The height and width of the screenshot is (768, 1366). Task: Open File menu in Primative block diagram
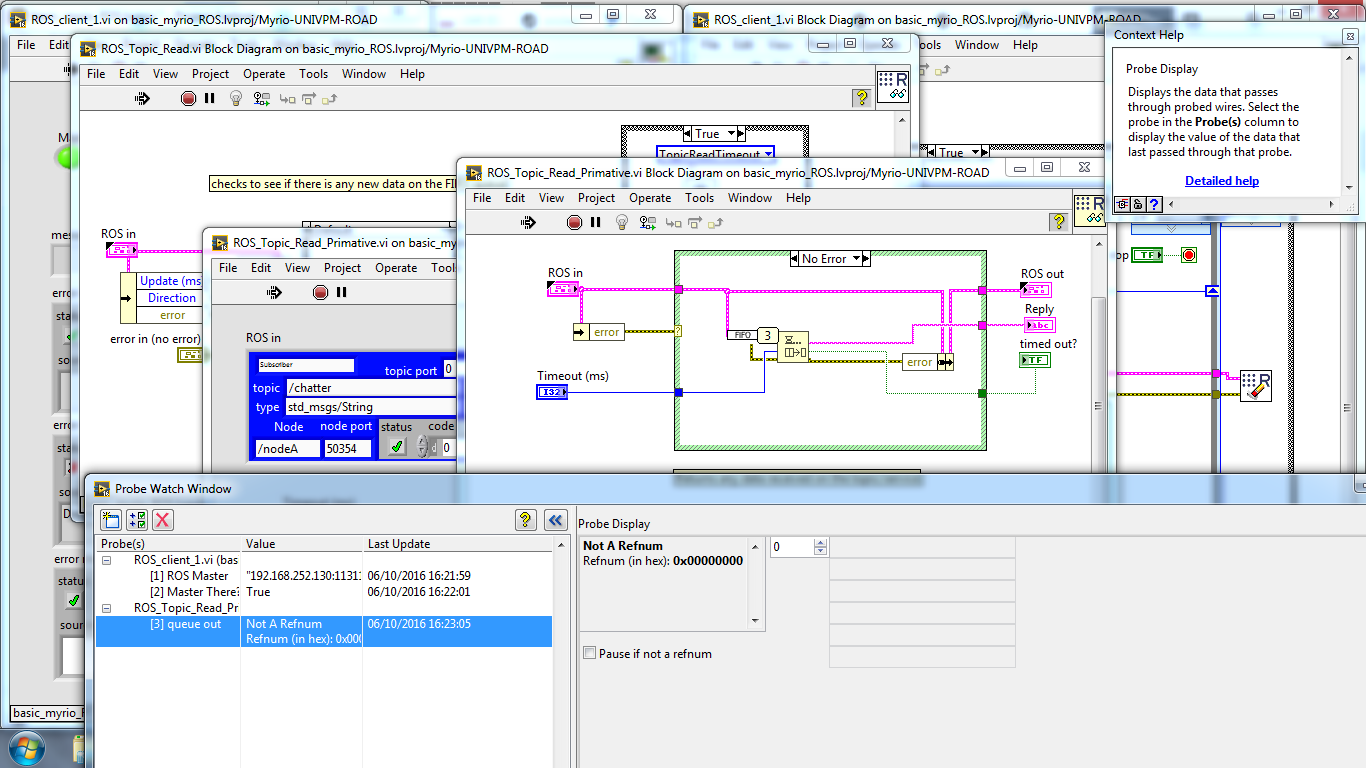pyautogui.click(x=482, y=198)
